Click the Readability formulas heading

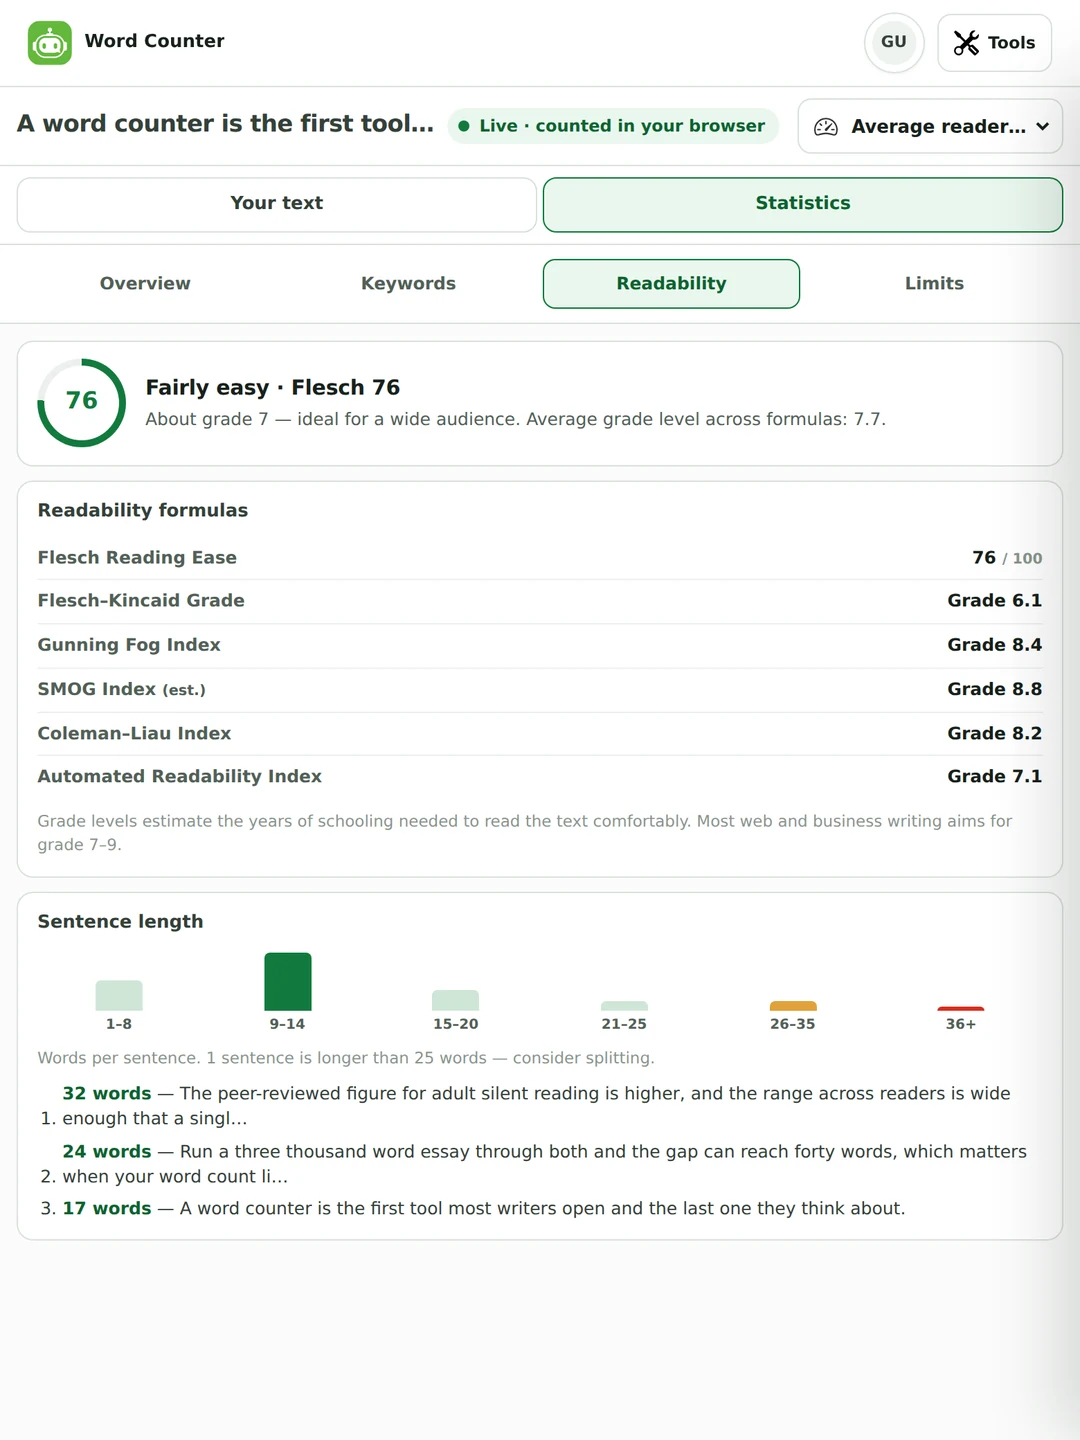143,510
